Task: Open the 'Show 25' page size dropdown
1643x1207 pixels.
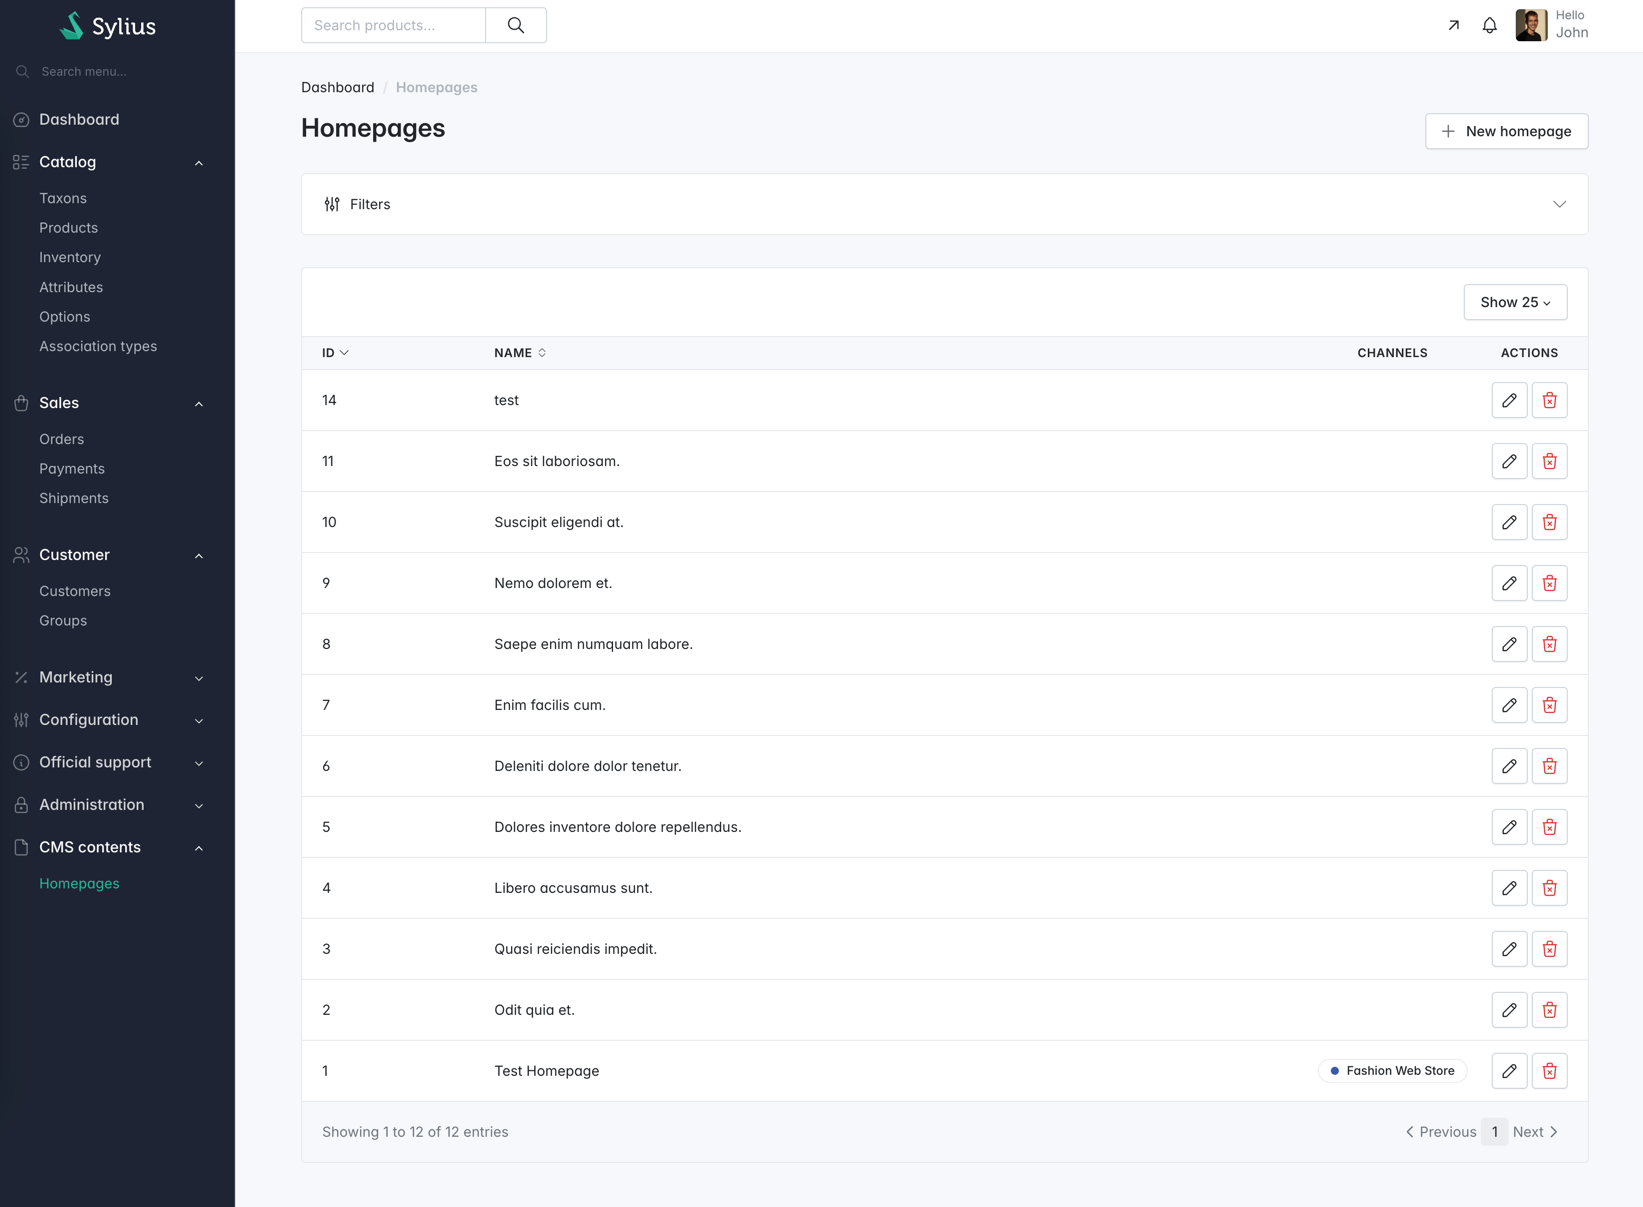Action: (1515, 302)
